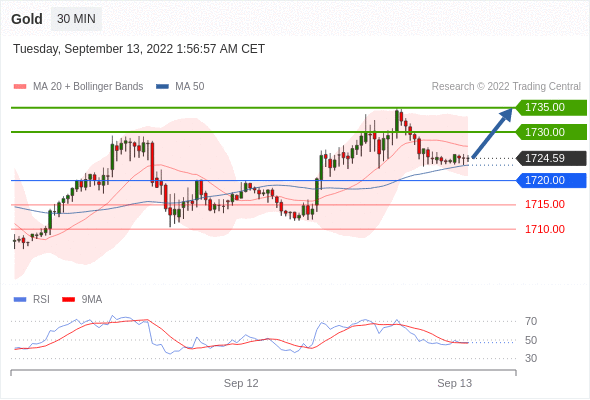The height and width of the screenshot is (400, 590).
Task: Click the RSI 70 level label
Action: 531,321
